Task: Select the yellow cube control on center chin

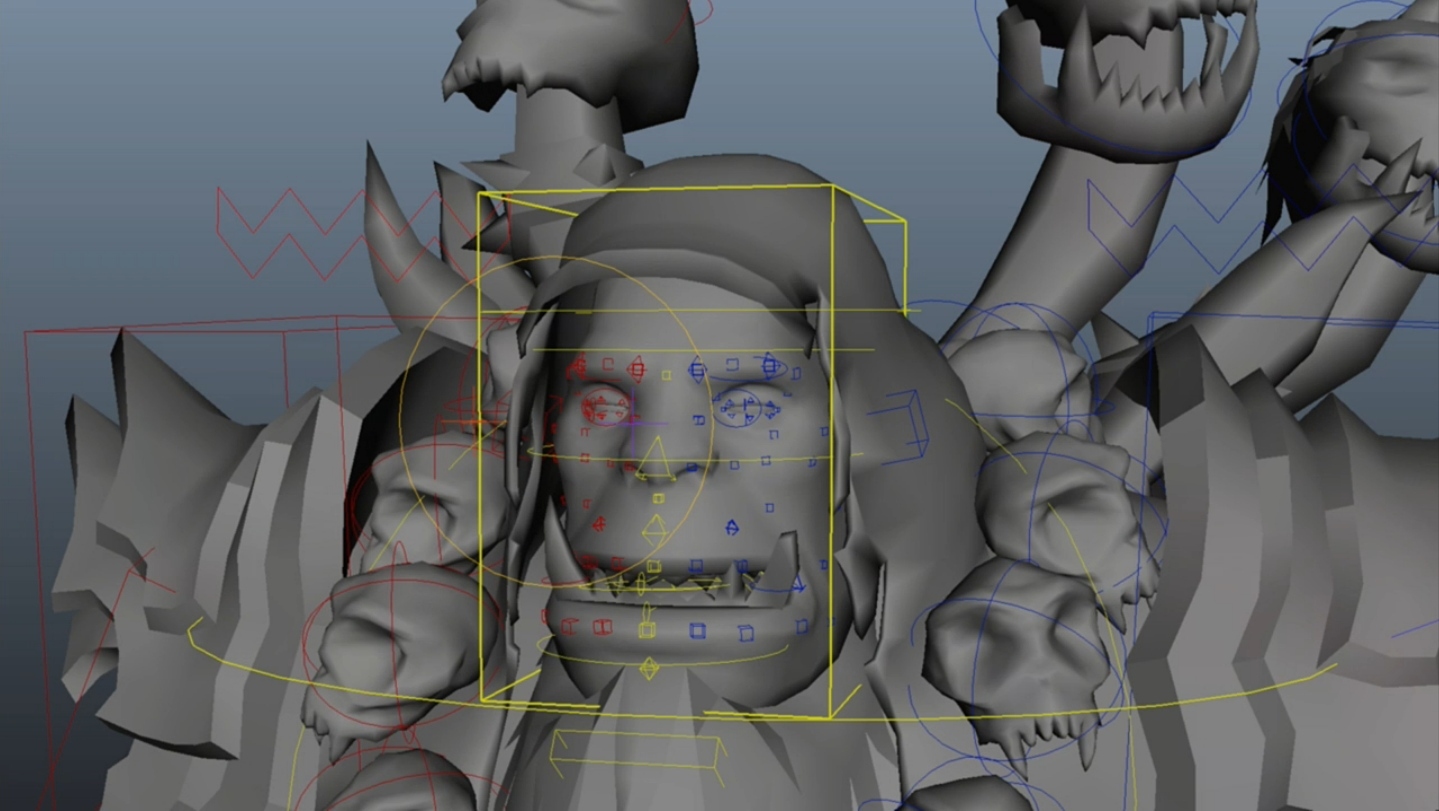Action: click(x=647, y=630)
